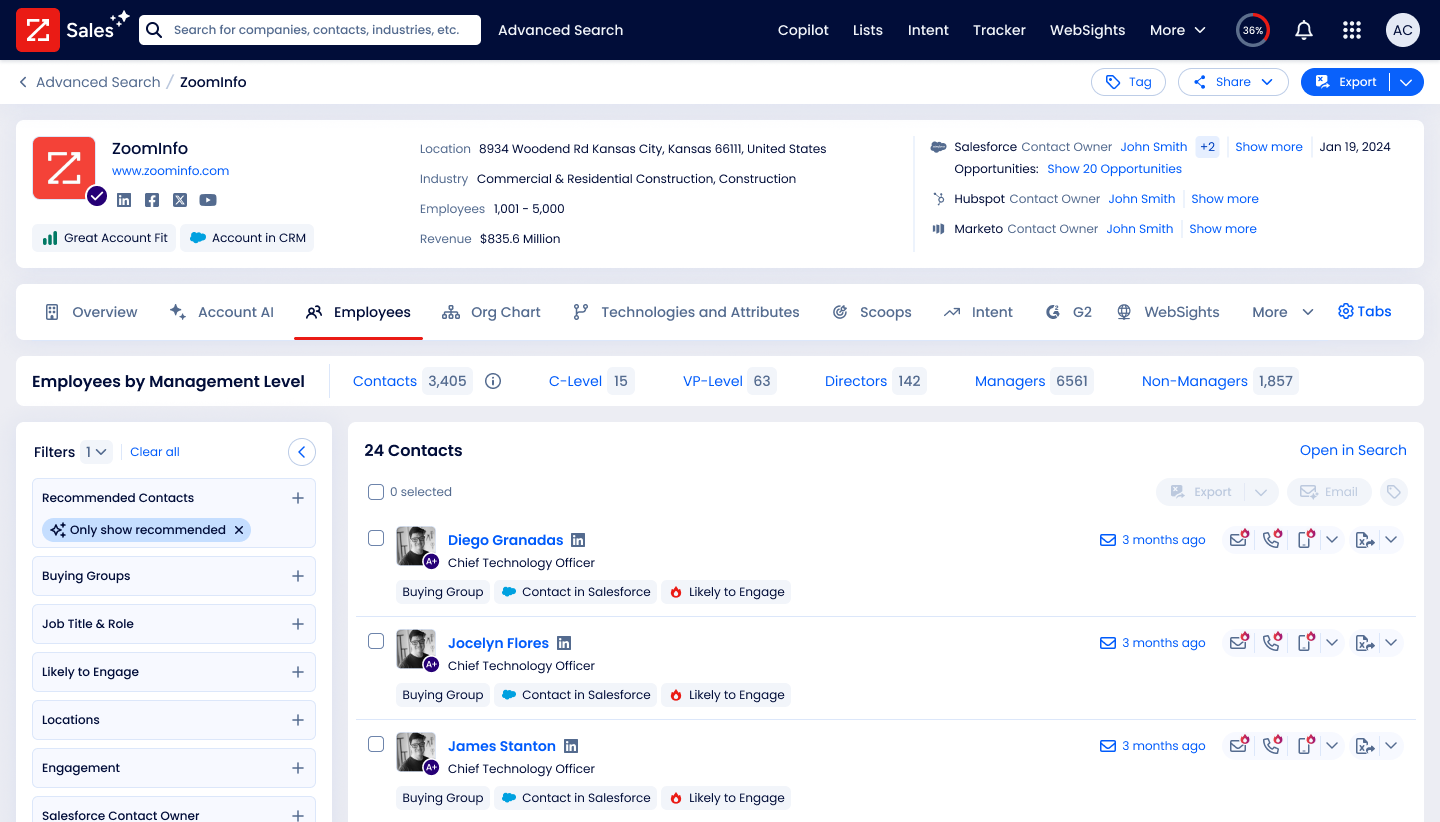
Task: Open the Share dropdown
Action: click(x=1232, y=82)
